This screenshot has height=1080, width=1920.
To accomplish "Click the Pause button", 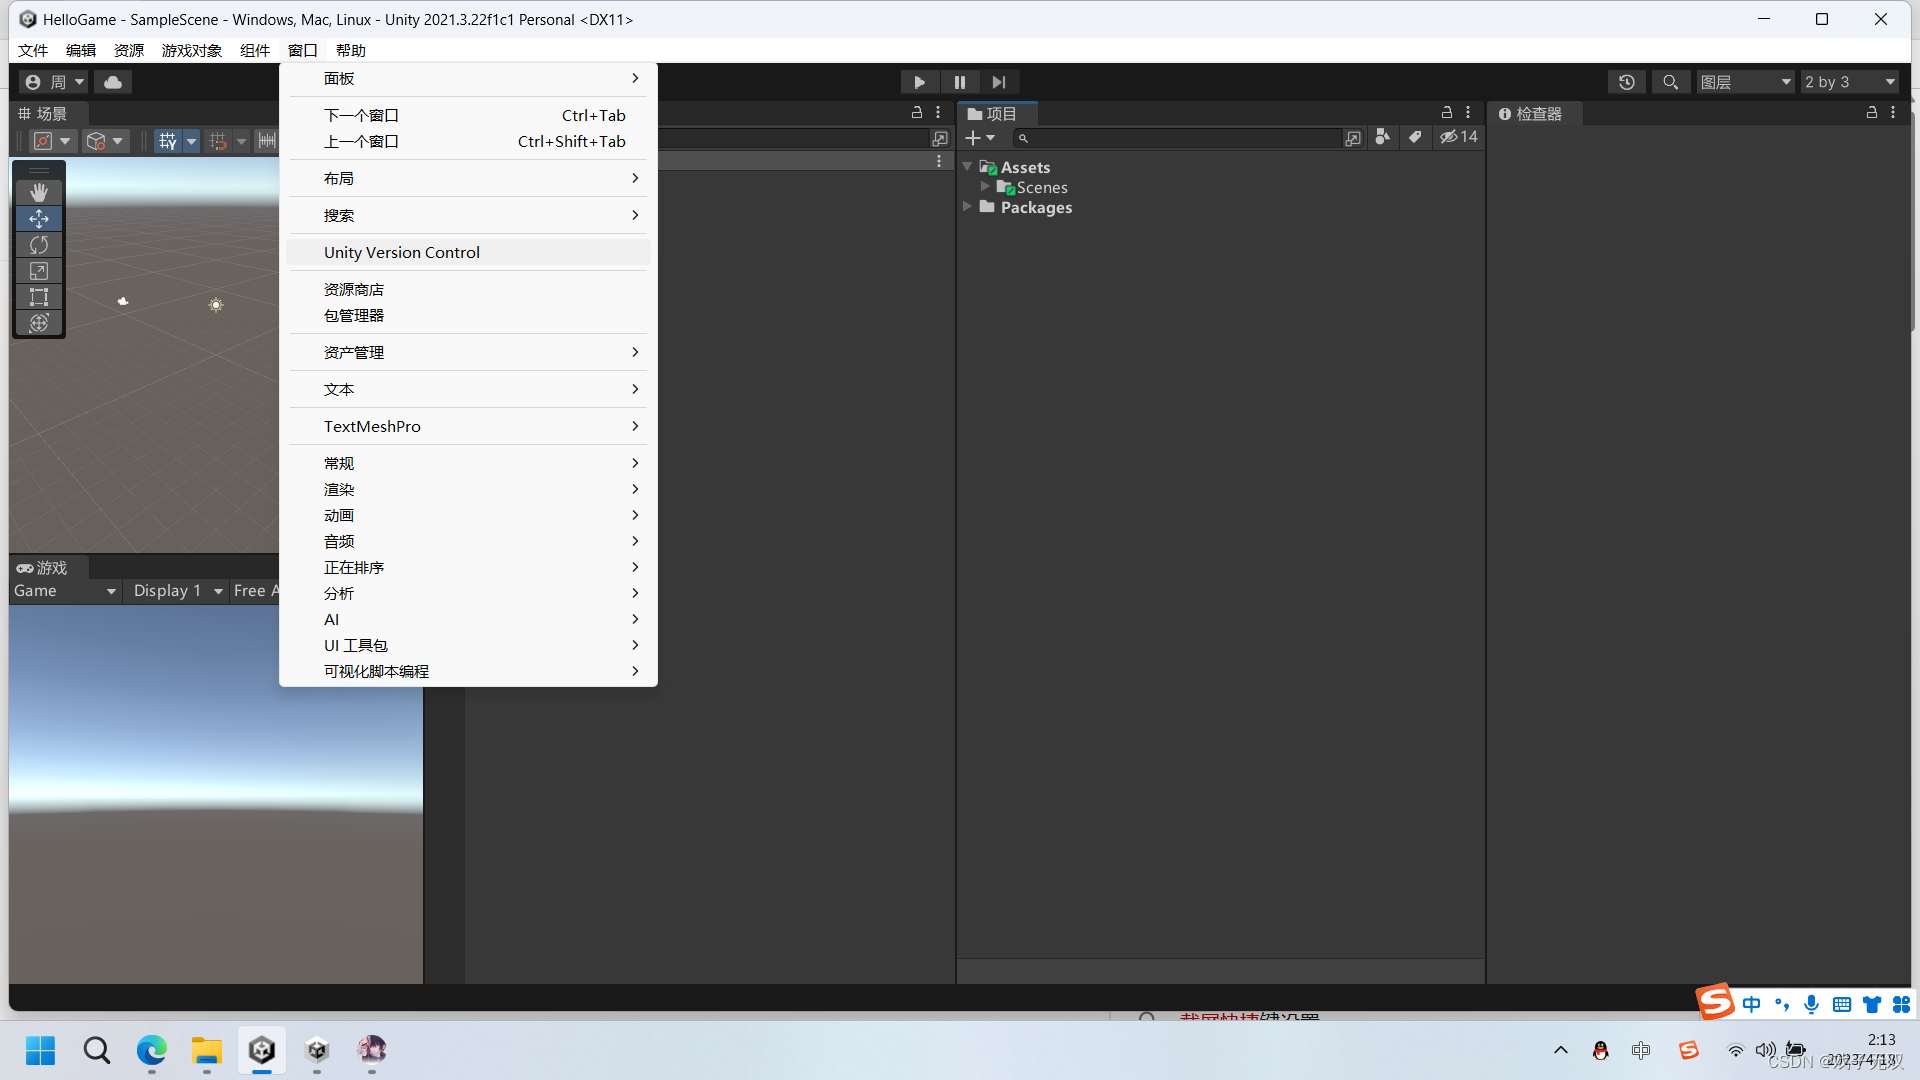I will pos(959,82).
